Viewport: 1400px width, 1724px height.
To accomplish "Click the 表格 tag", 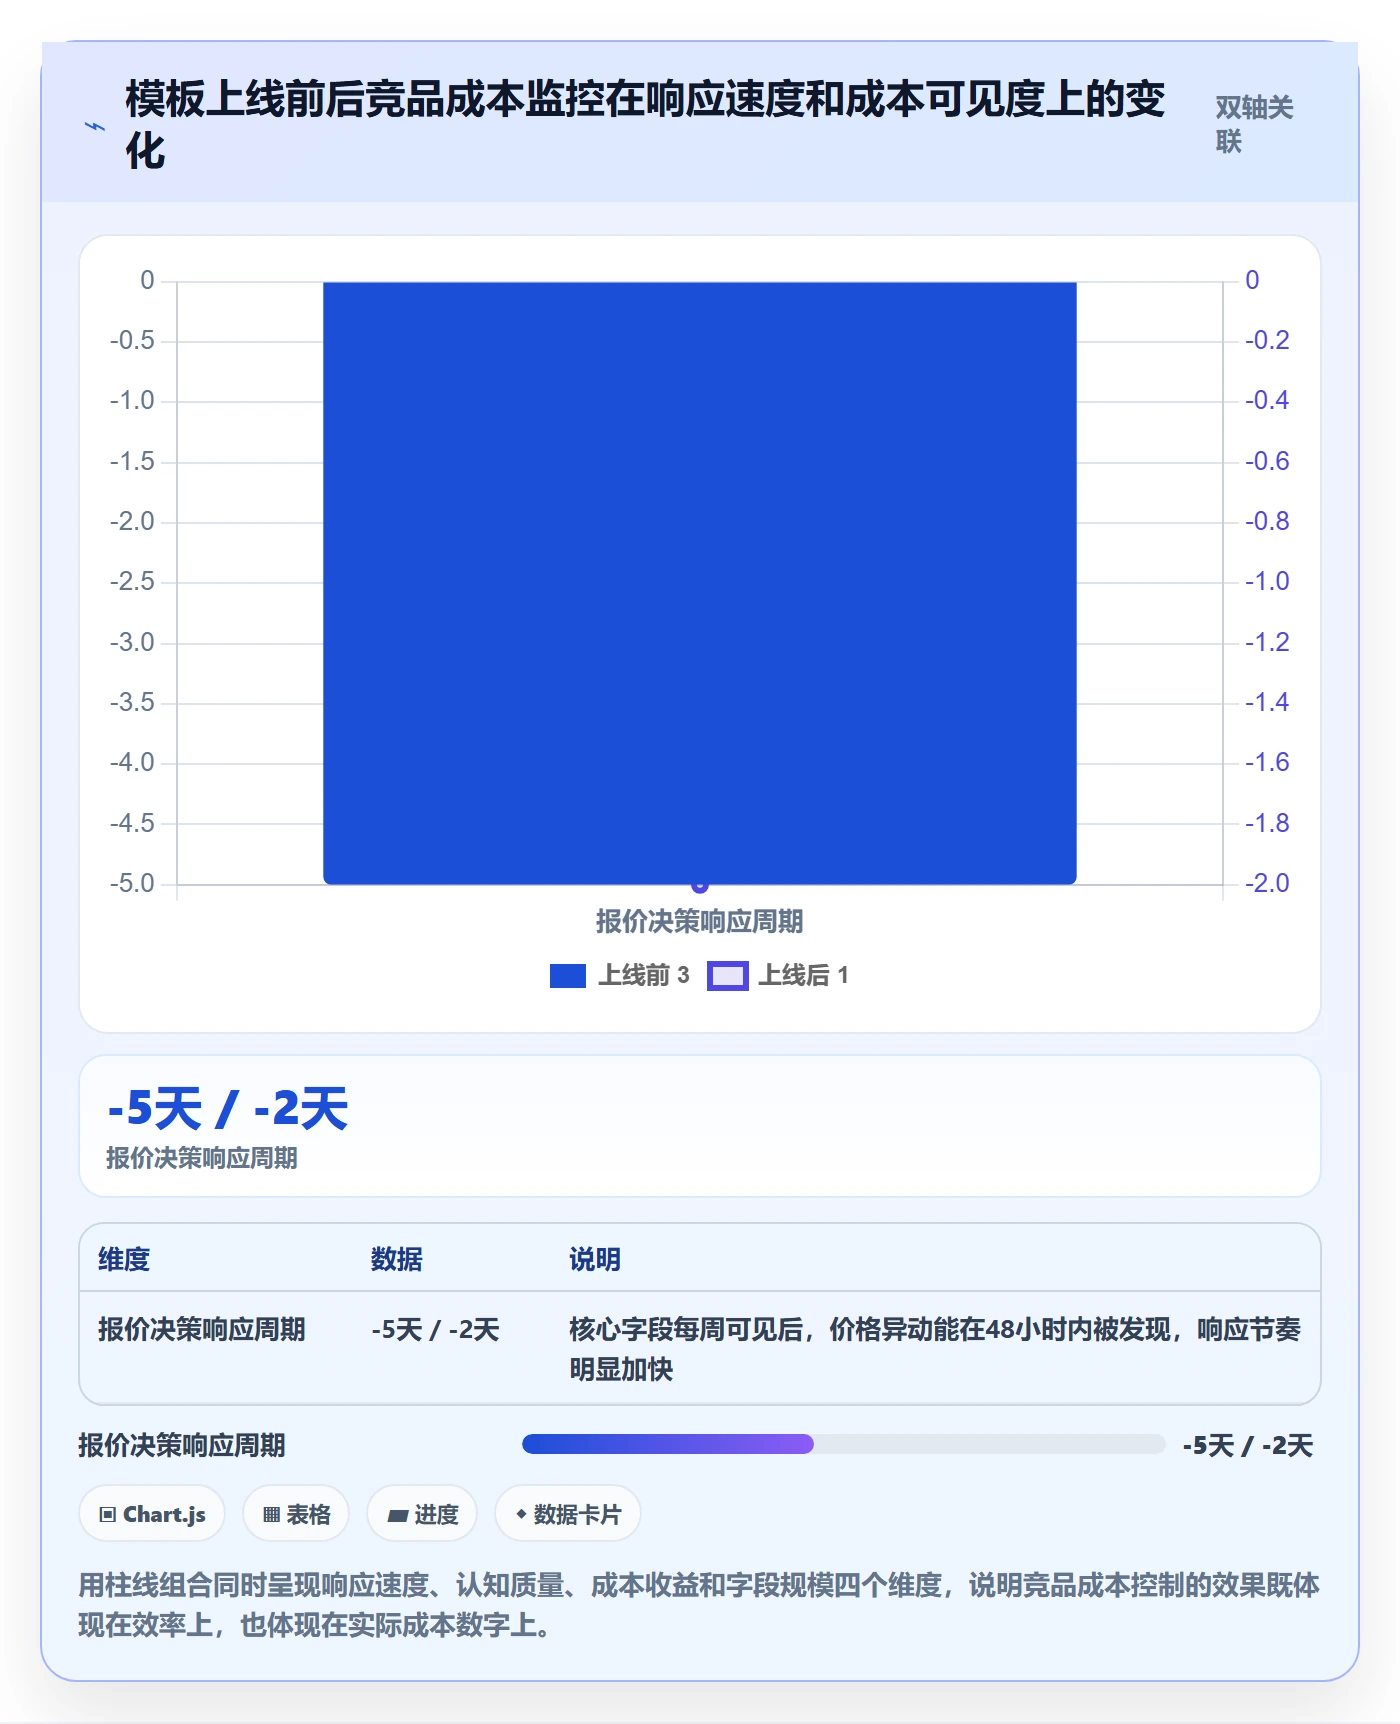I will 296,1514.
